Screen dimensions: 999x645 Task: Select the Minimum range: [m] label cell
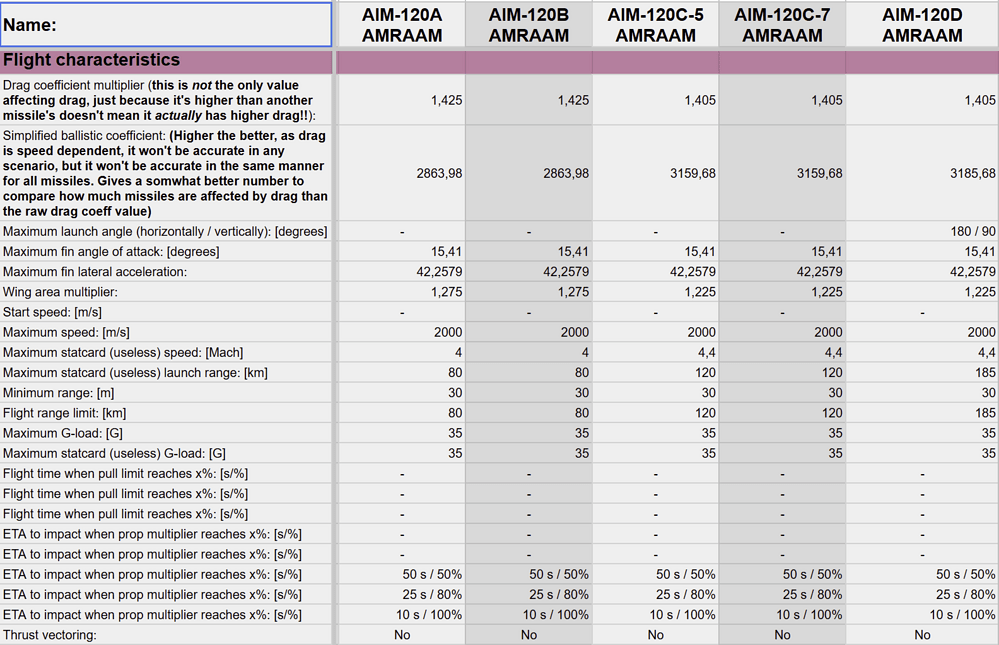click(x=166, y=393)
